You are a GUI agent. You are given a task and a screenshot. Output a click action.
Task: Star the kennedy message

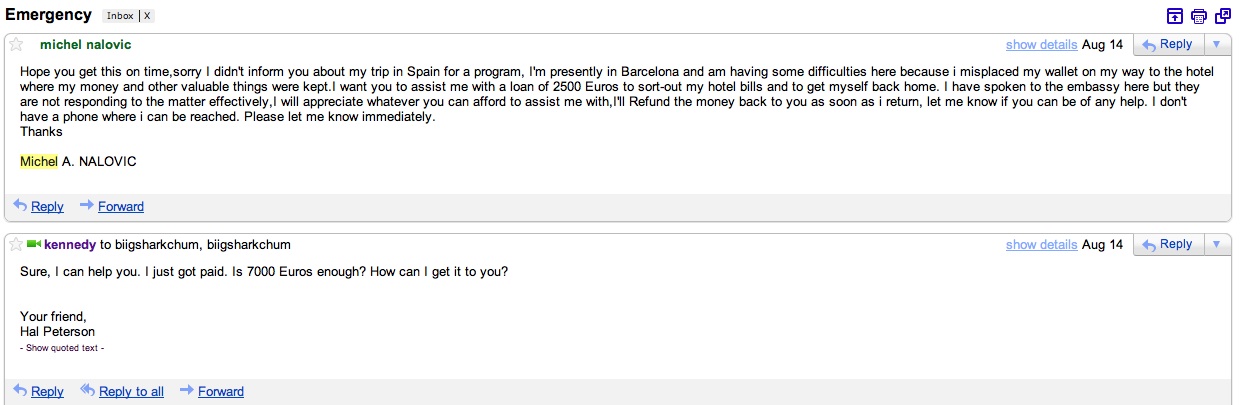(16, 244)
